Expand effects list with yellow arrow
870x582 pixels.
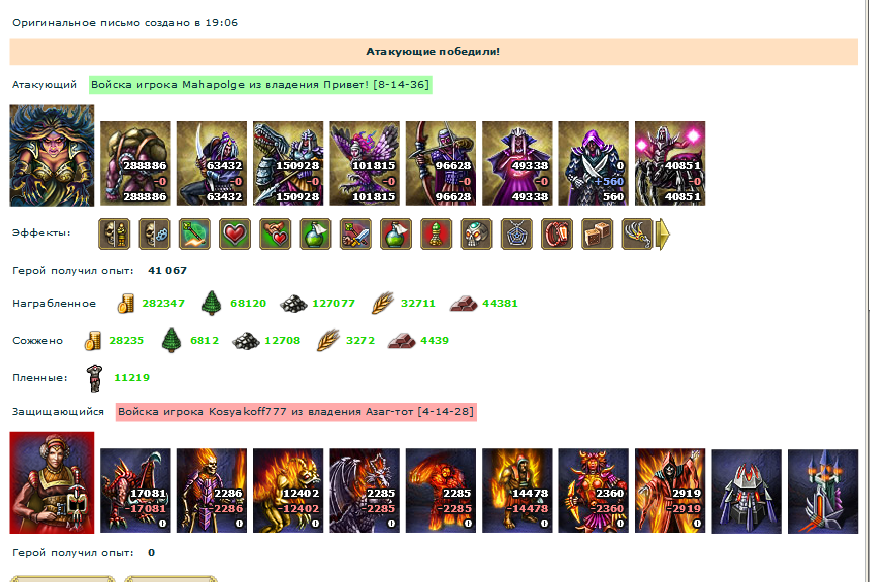663,234
